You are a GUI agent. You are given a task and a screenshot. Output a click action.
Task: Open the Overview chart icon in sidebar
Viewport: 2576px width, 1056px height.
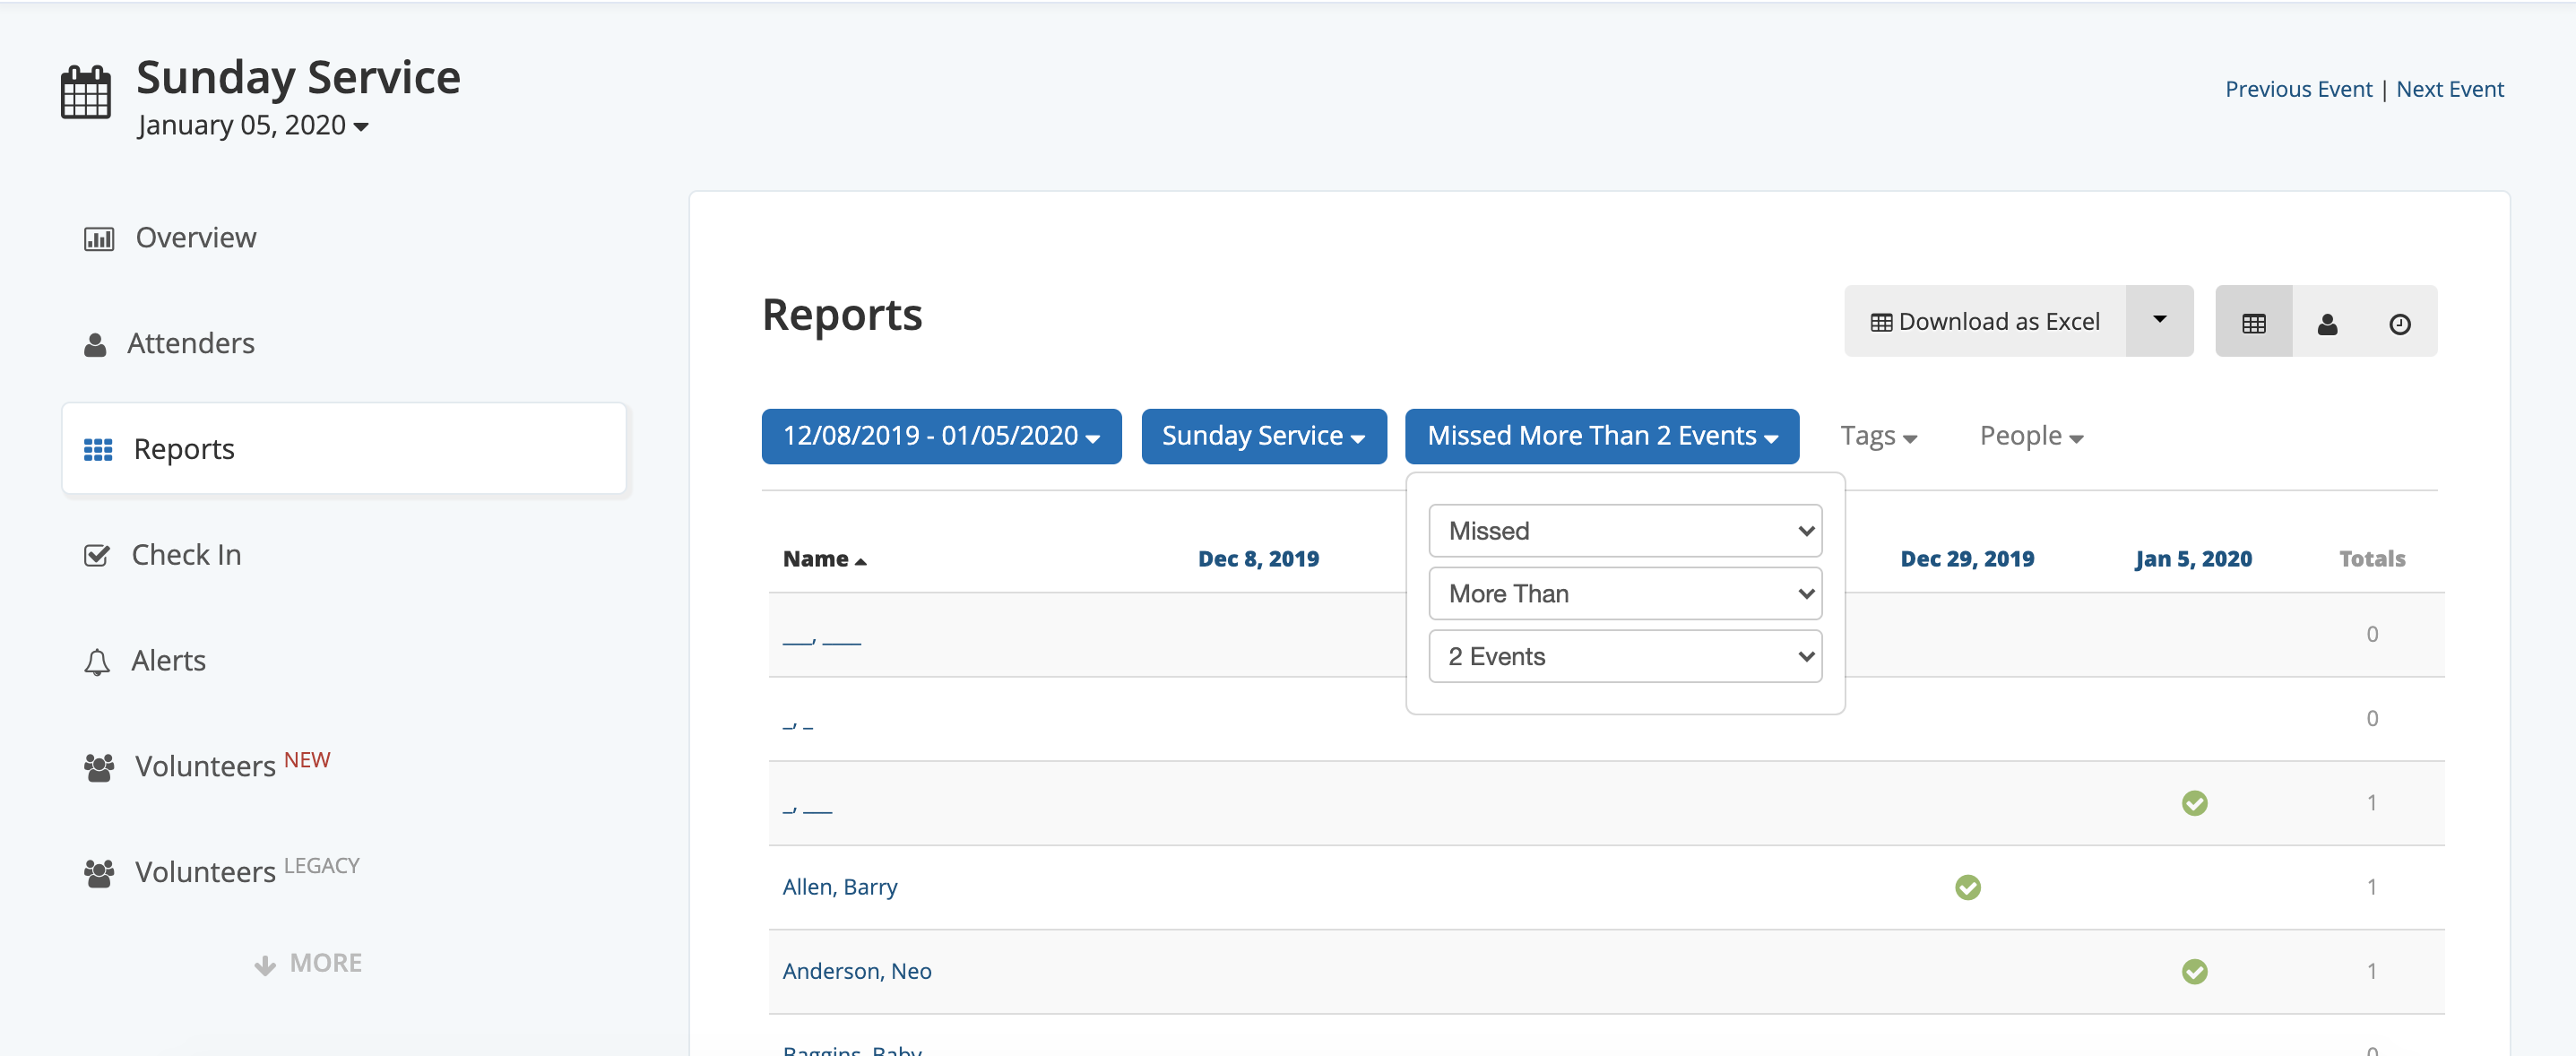click(99, 239)
